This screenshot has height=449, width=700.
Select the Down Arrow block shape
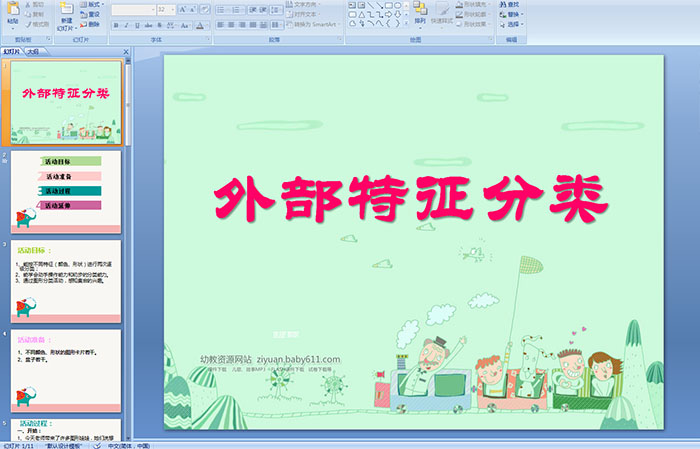[x=397, y=14]
